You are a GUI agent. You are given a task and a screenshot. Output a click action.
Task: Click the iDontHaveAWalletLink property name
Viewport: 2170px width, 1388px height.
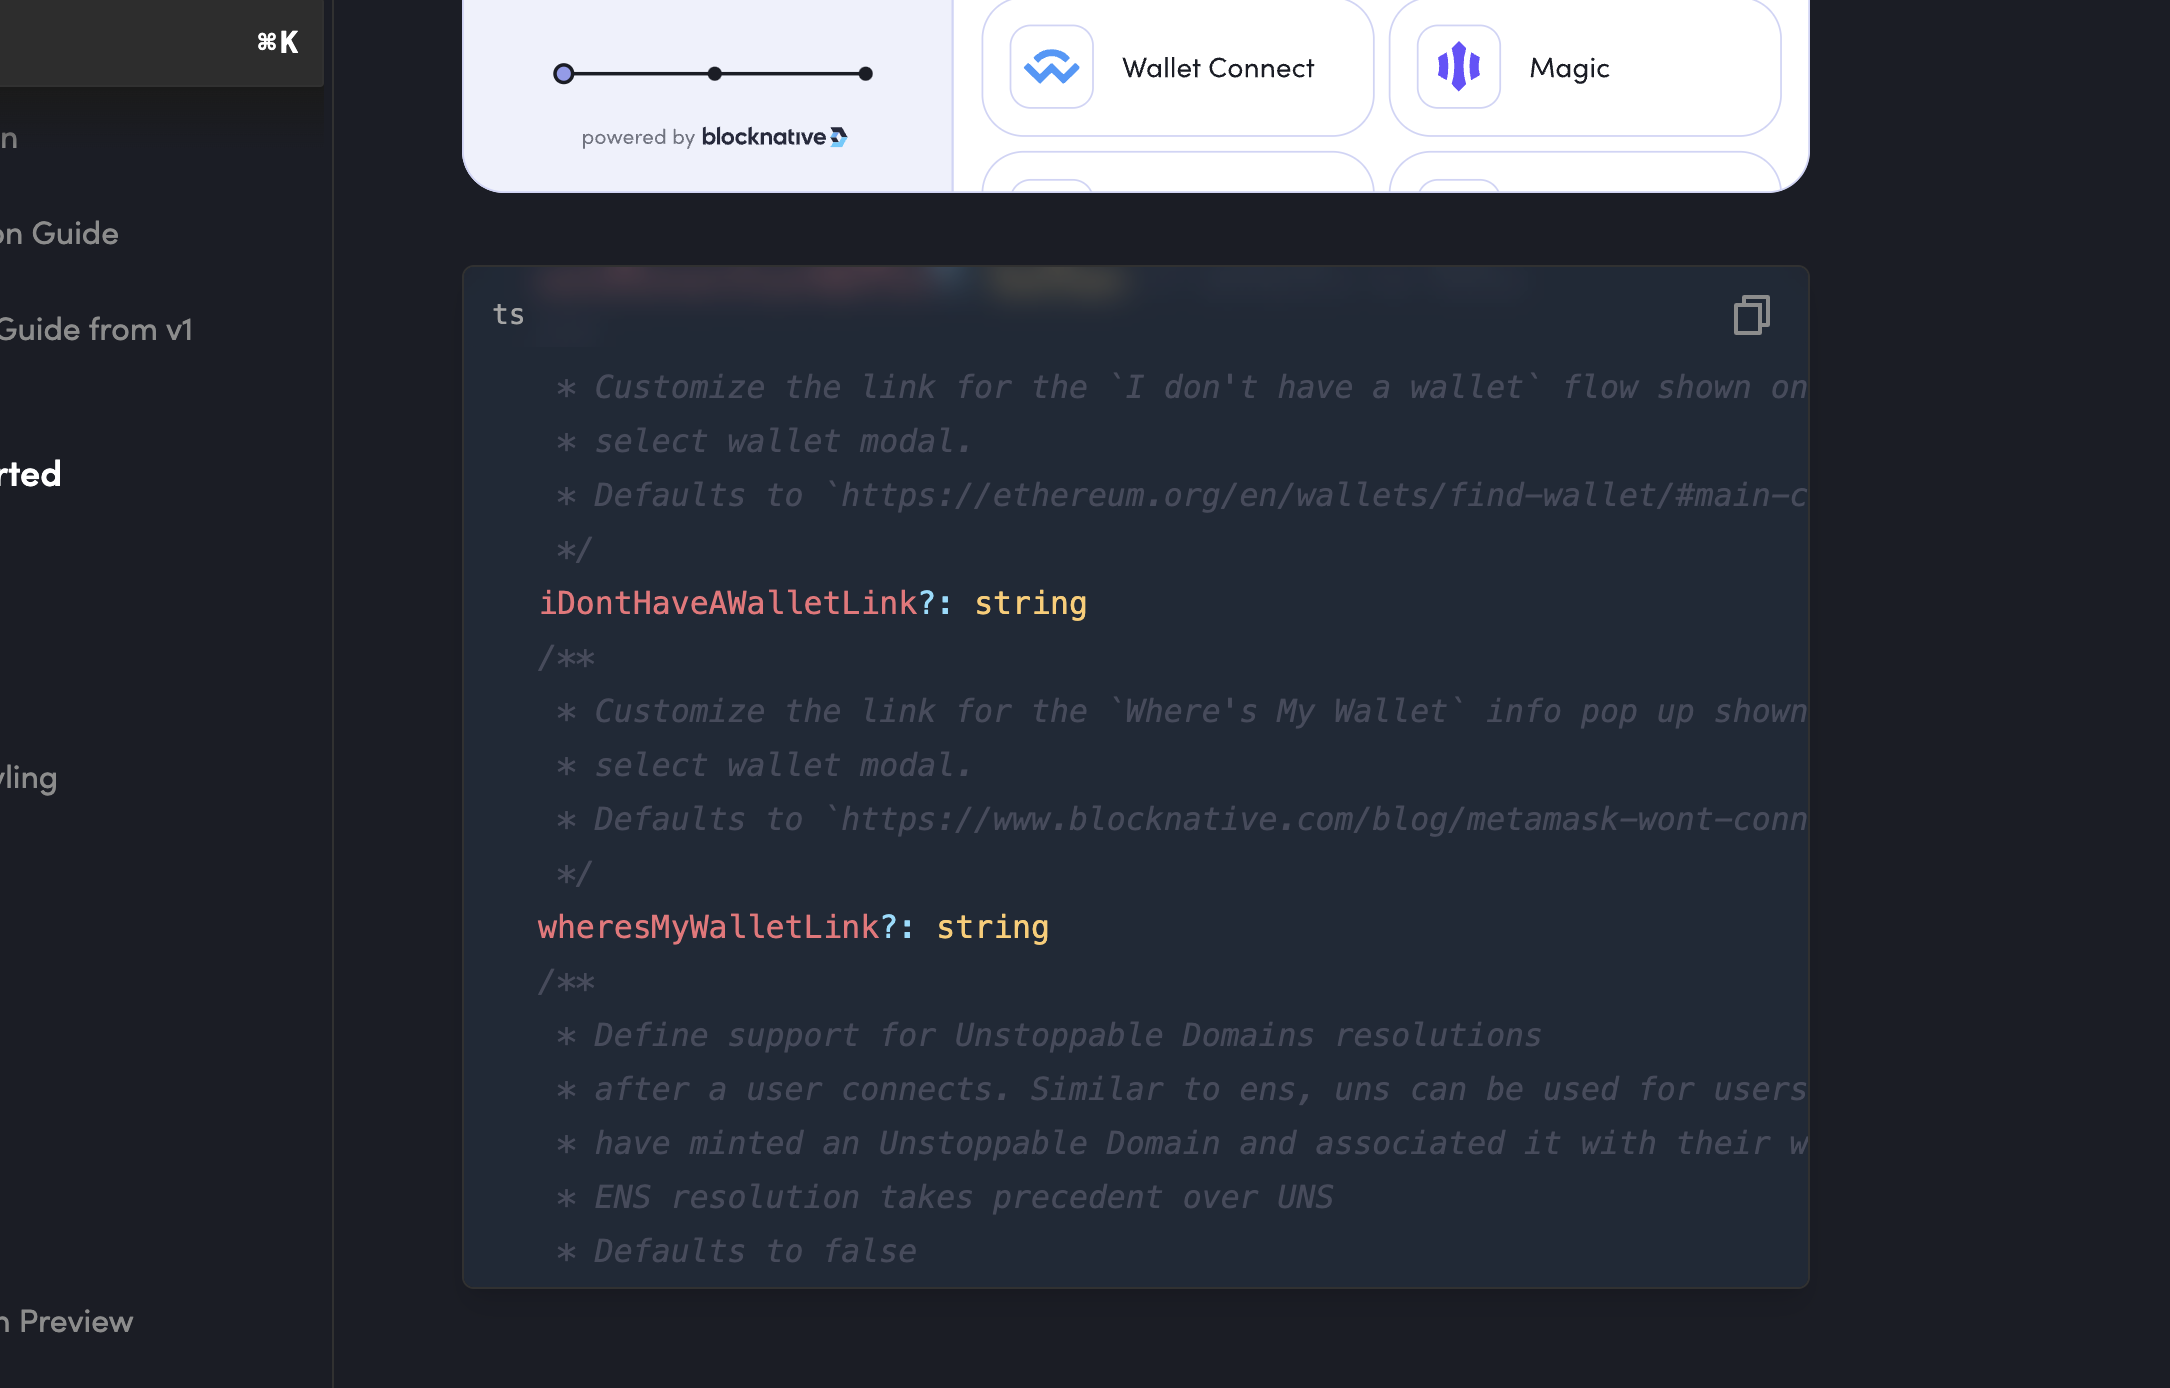pos(727,603)
